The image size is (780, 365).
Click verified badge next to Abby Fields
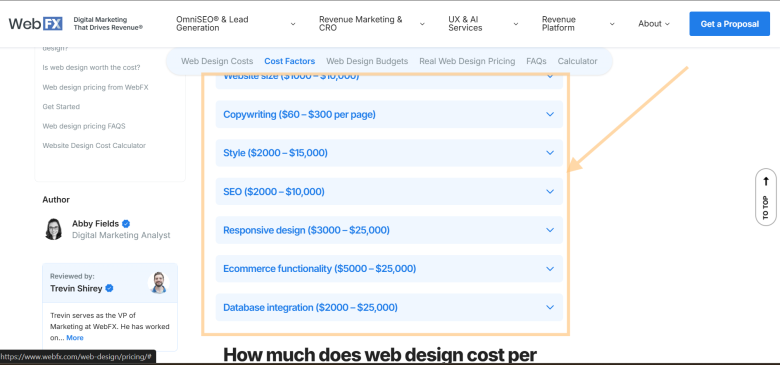point(126,224)
